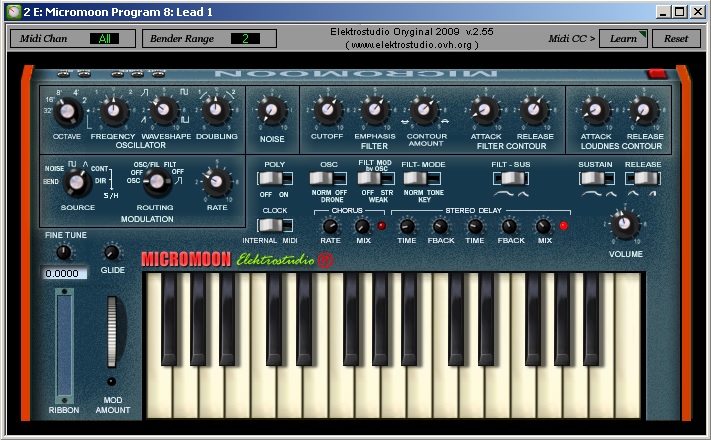The height and width of the screenshot is (440, 711).
Task: Click the Elektrostudio website URL text
Action: pyautogui.click(x=412, y=45)
